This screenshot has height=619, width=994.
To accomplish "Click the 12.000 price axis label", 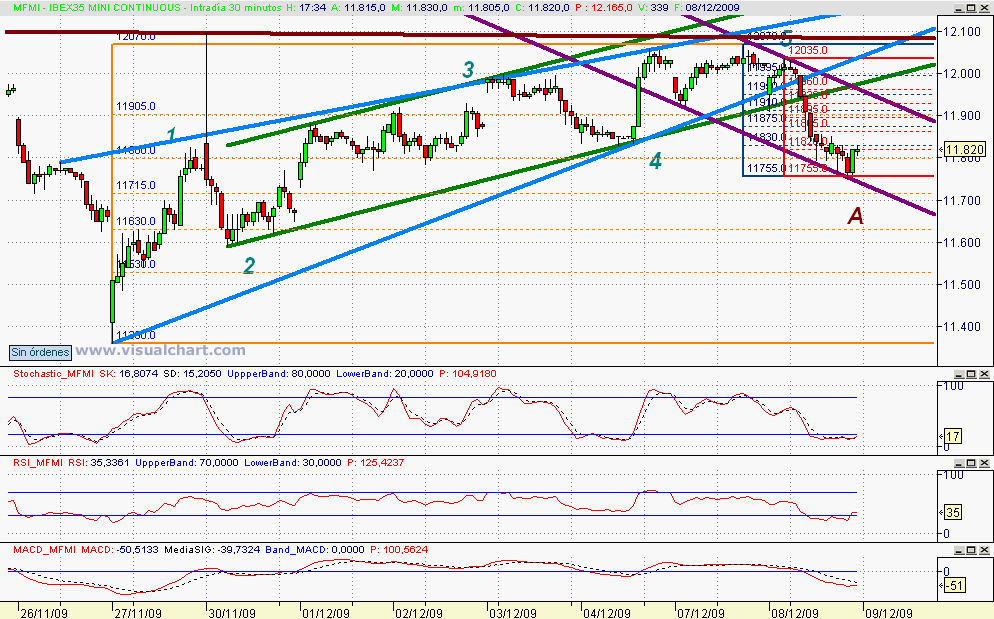I will click(x=962, y=74).
